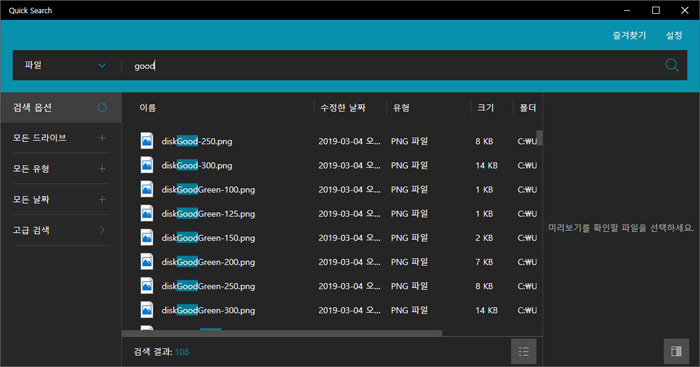The height and width of the screenshot is (367, 700).
Task: Select file name diskGoodGreen-150.png
Action: (x=208, y=238)
